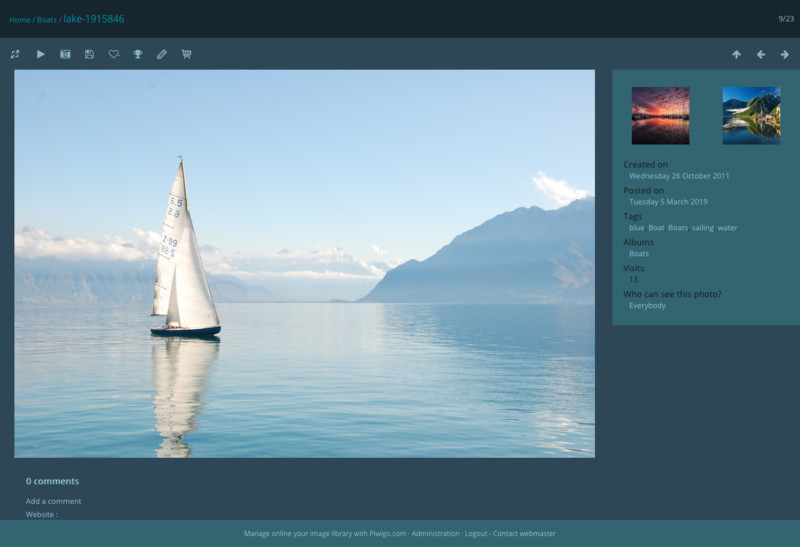This screenshot has height=547, width=800.
Task: Add photo to cart icon
Action: point(186,54)
